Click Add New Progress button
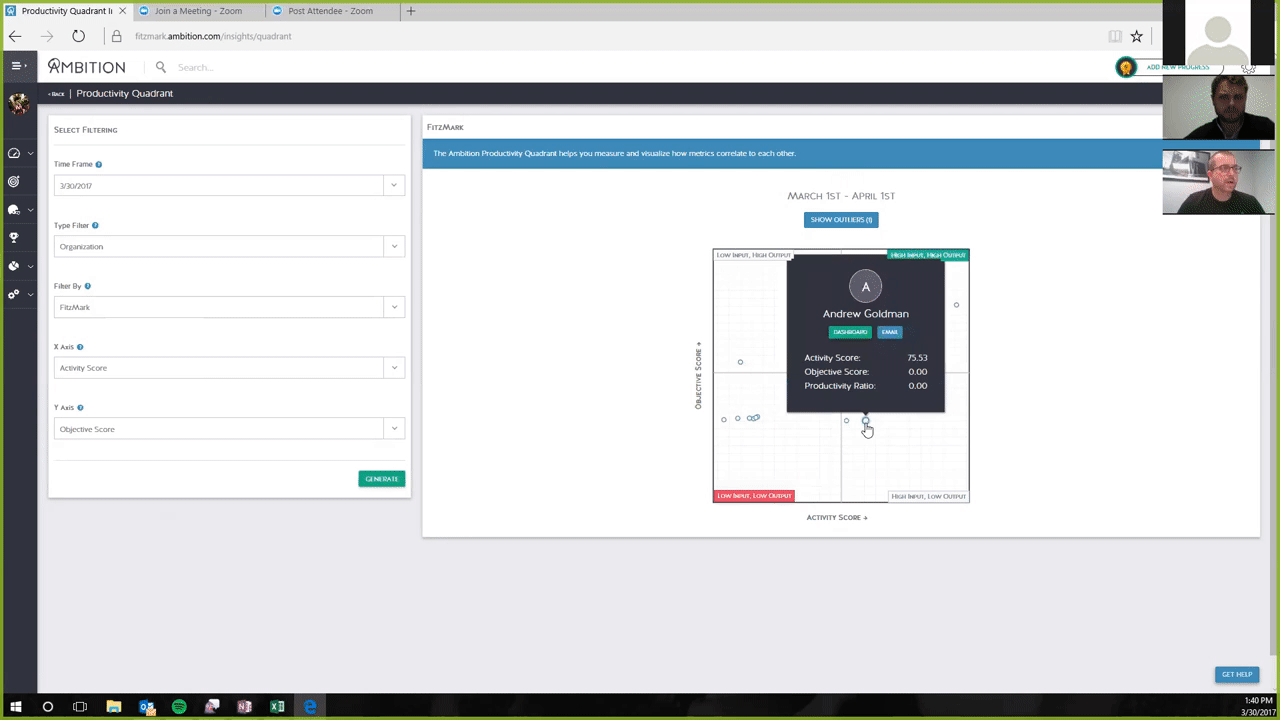 click(1178, 67)
